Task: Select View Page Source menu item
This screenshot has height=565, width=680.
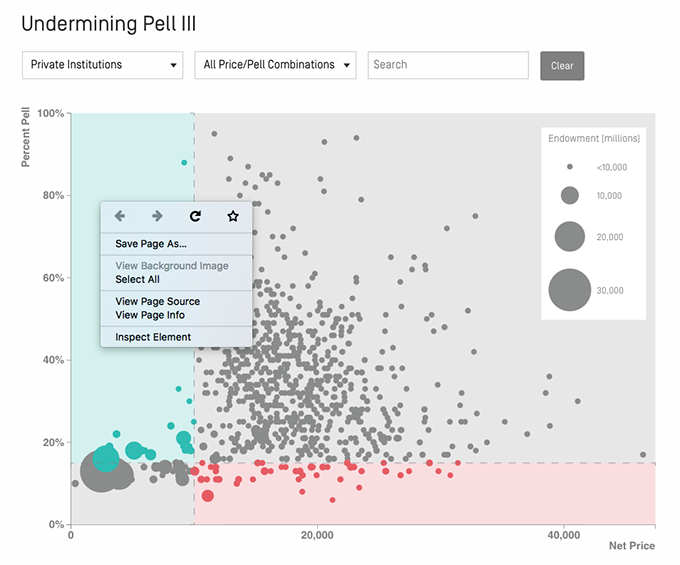Action: tap(157, 301)
